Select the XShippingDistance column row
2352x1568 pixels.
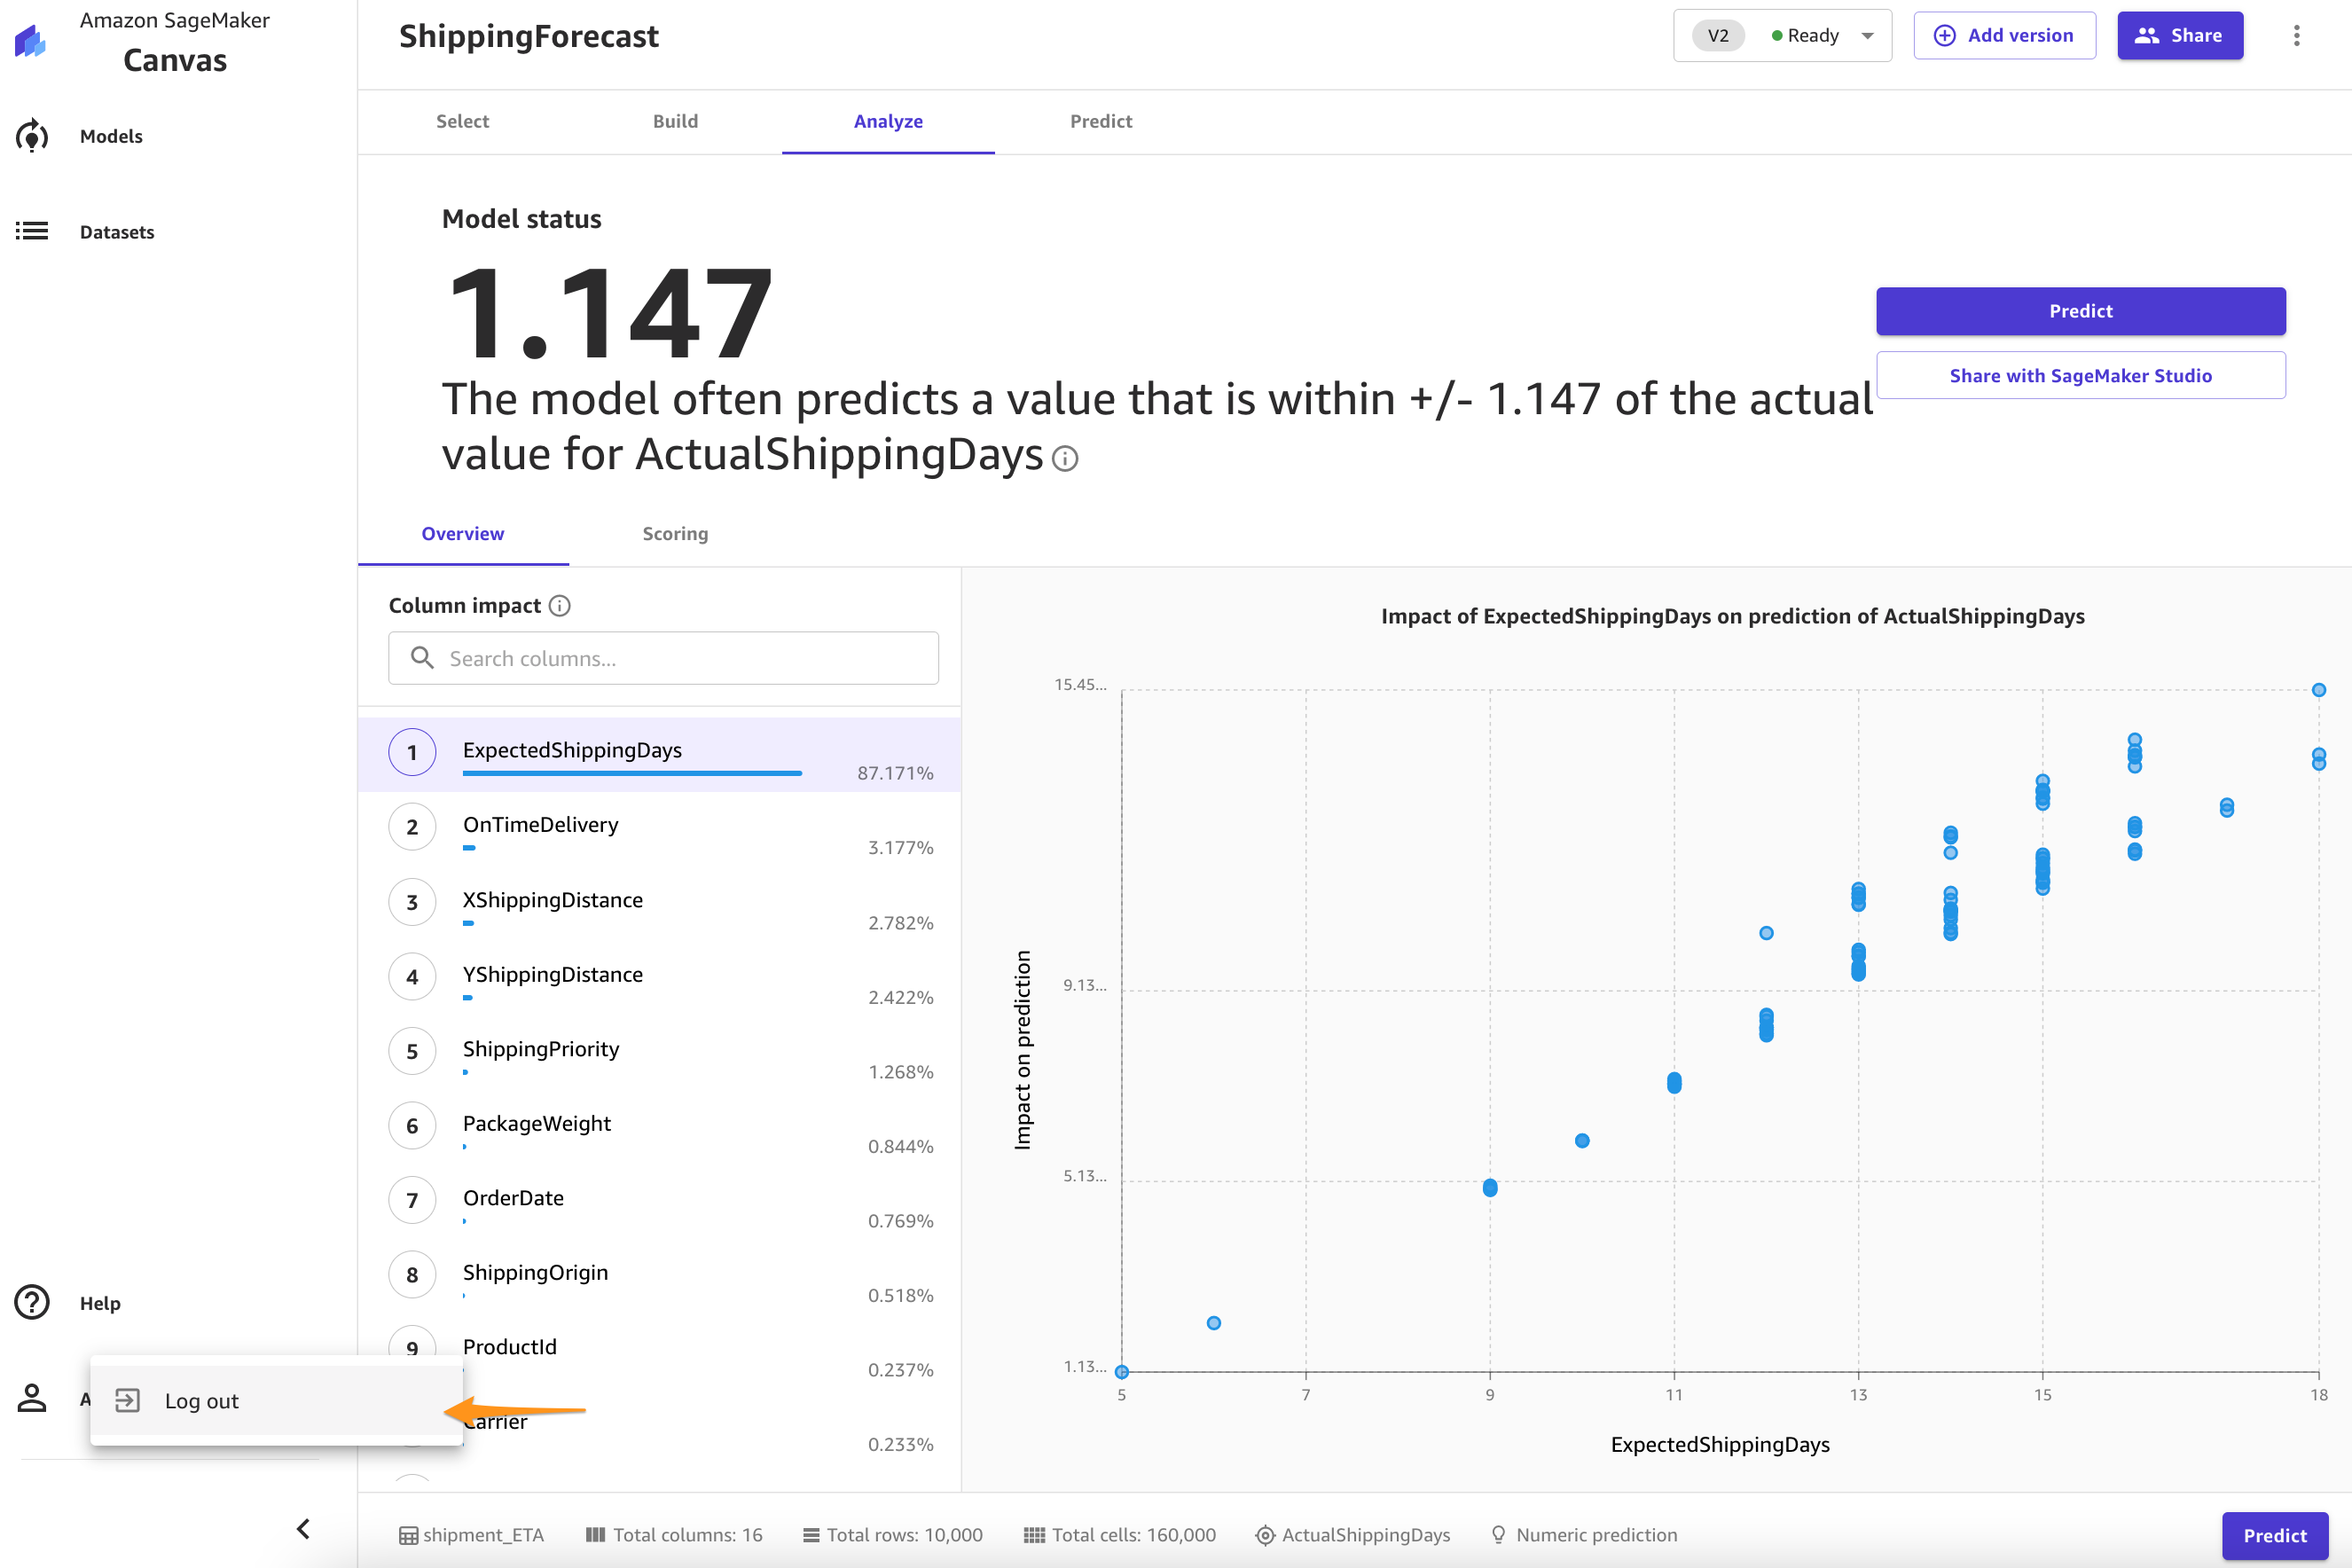point(660,904)
